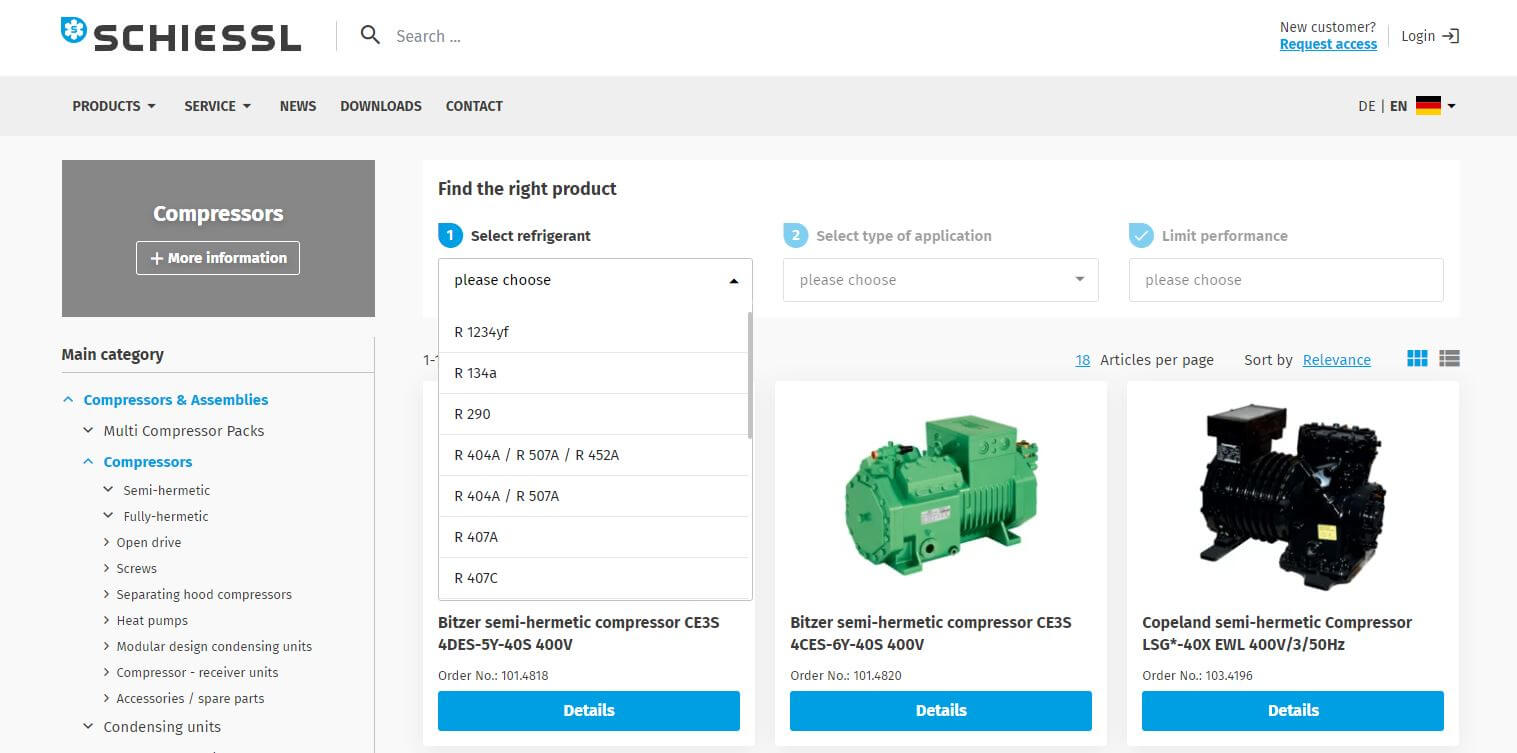
Task: Click the search magnifier icon
Action: click(370, 36)
